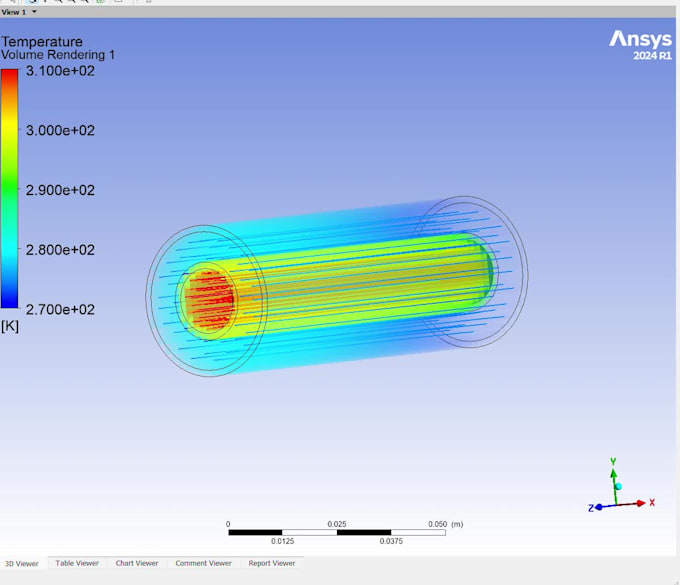Switch to the 3D Viewer tab

[22, 564]
